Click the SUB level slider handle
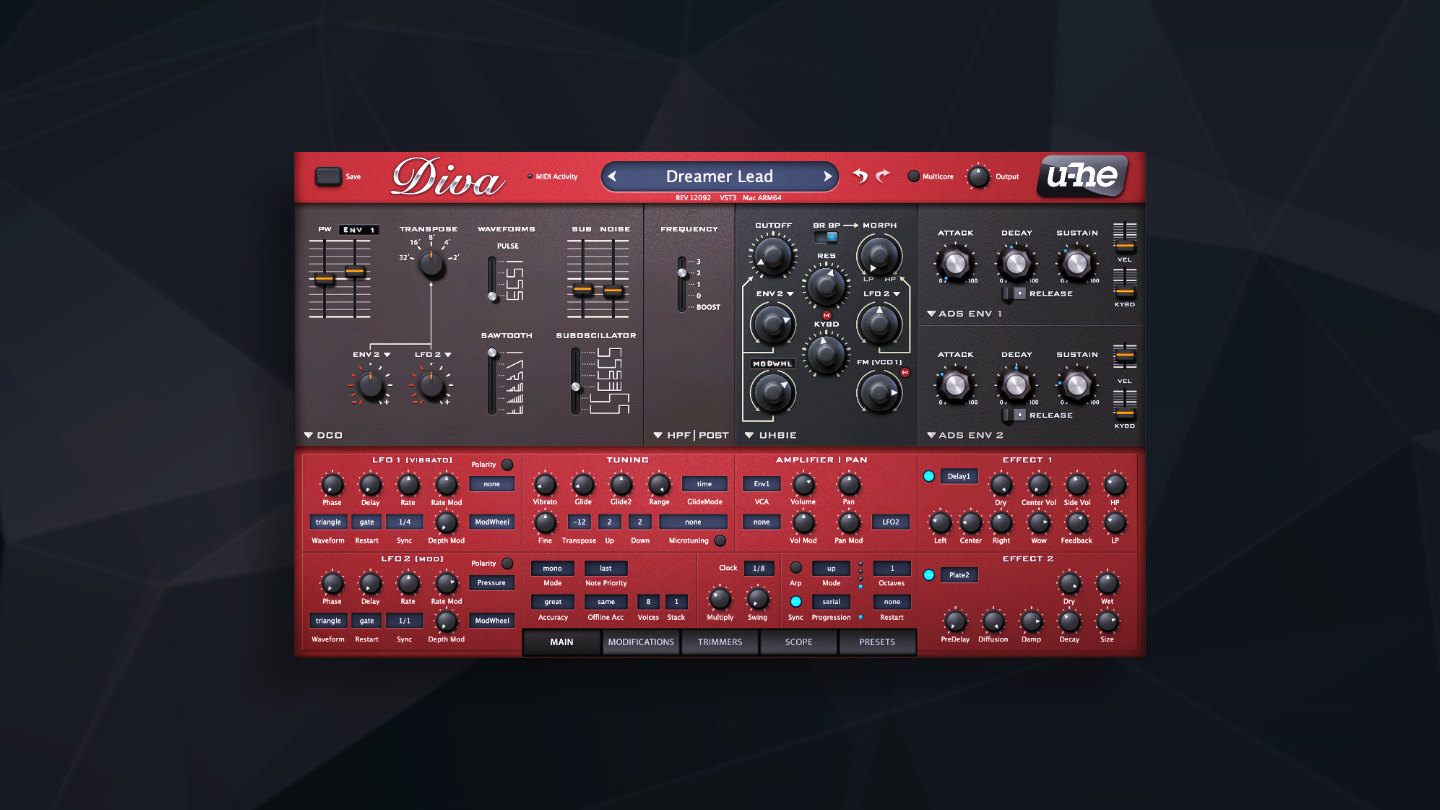The width and height of the screenshot is (1440, 810). click(x=582, y=290)
